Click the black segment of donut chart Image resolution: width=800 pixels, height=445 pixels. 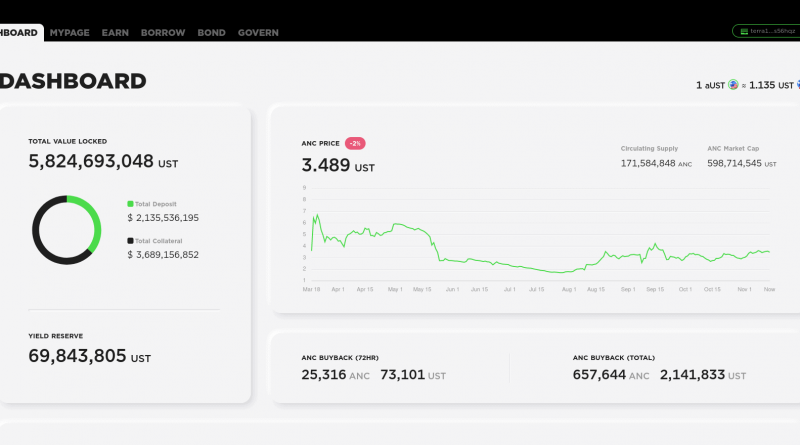tap(42, 240)
